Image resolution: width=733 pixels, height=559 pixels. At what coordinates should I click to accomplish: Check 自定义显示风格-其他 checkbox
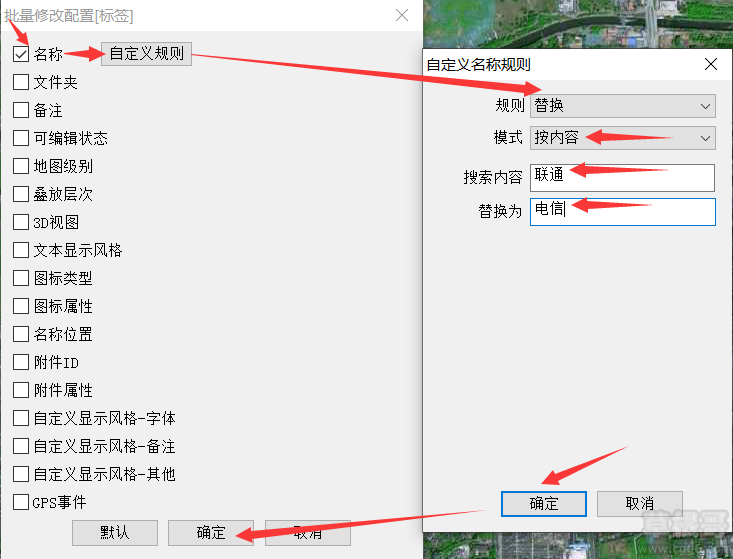click(x=21, y=474)
